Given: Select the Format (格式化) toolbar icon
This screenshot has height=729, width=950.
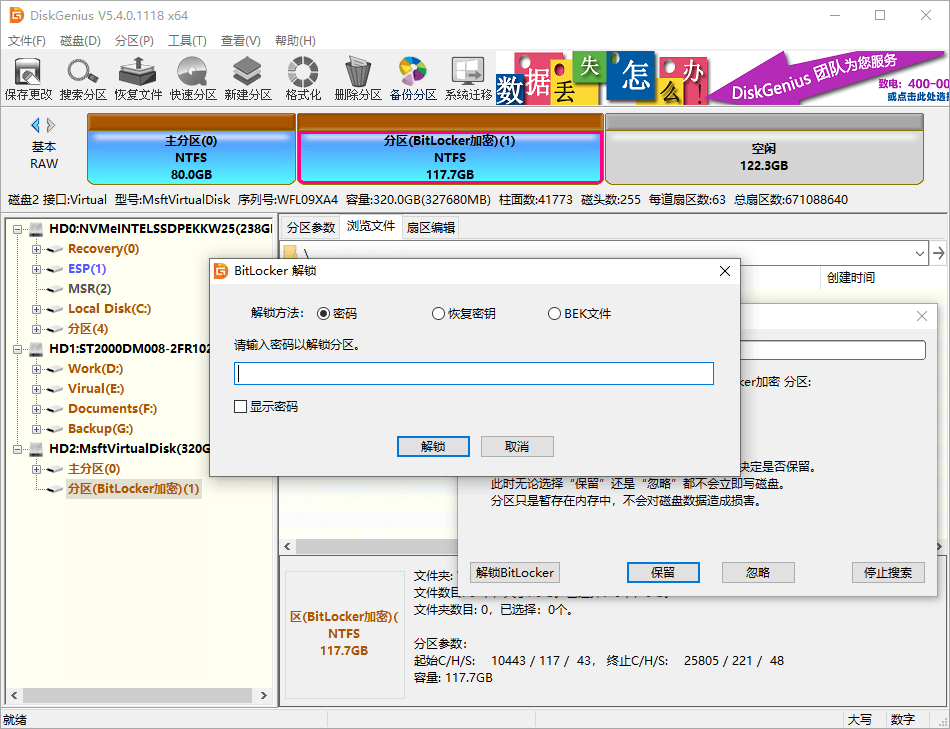Looking at the screenshot, I should tap(303, 79).
